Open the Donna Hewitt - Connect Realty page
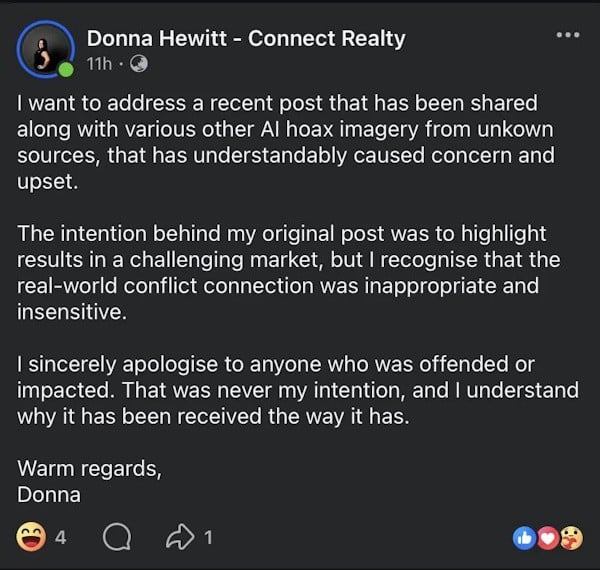Image resolution: width=600 pixels, height=570 pixels. click(246, 38)
